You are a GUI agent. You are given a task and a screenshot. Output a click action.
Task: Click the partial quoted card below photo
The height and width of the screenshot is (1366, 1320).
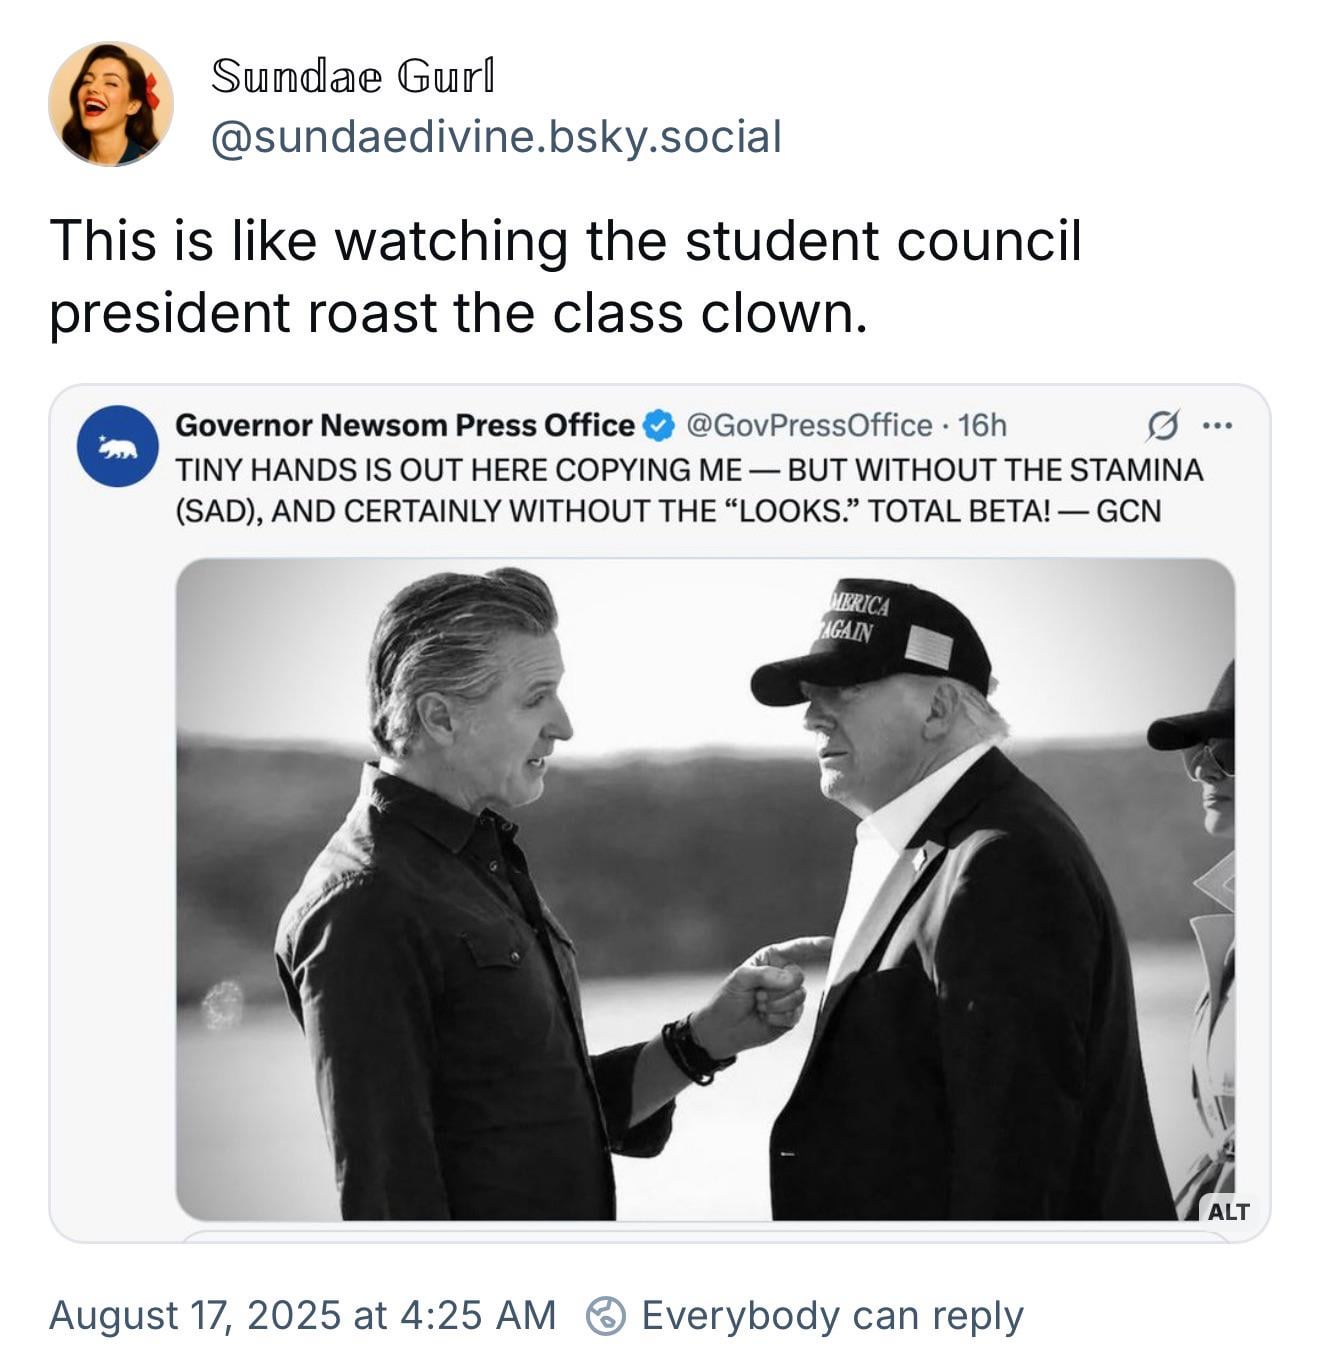tap(705, 1237)
